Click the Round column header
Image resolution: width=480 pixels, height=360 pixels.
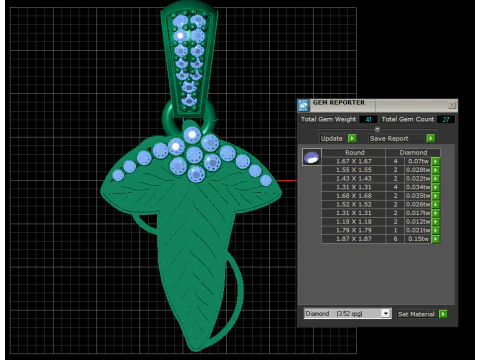354,153
